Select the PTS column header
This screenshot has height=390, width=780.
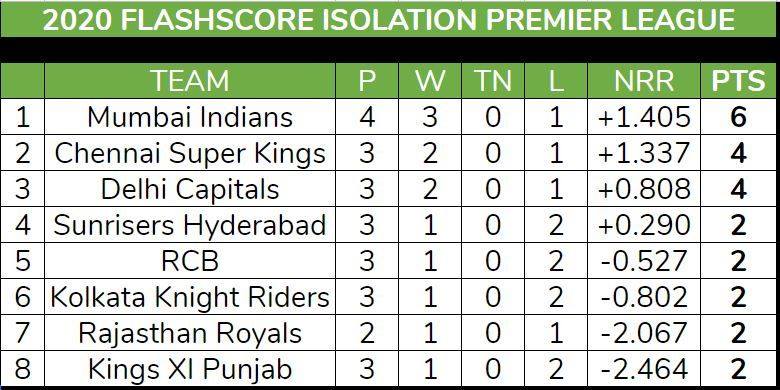739,81
